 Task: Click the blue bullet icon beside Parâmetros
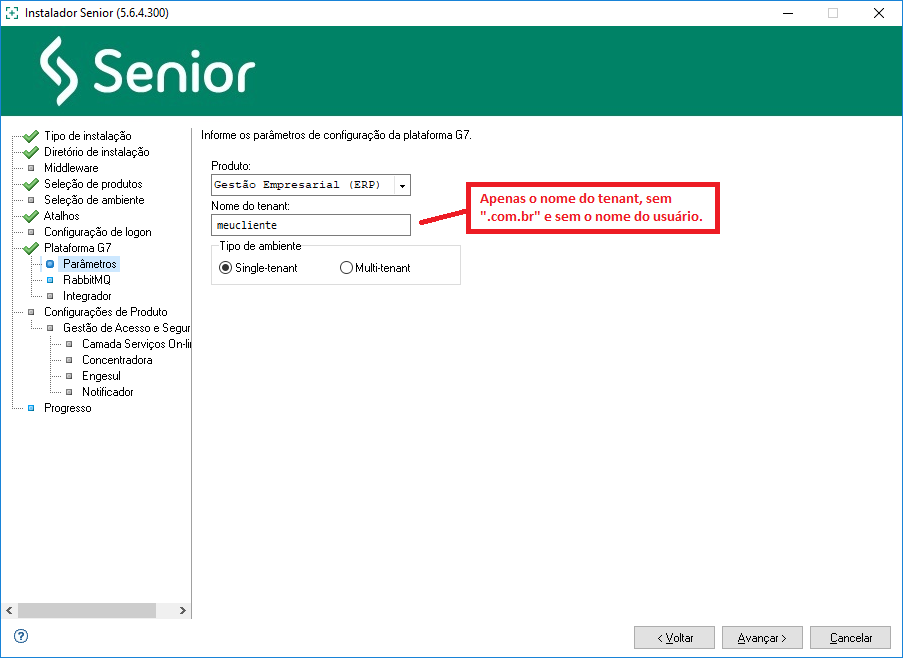click(50, 264)
